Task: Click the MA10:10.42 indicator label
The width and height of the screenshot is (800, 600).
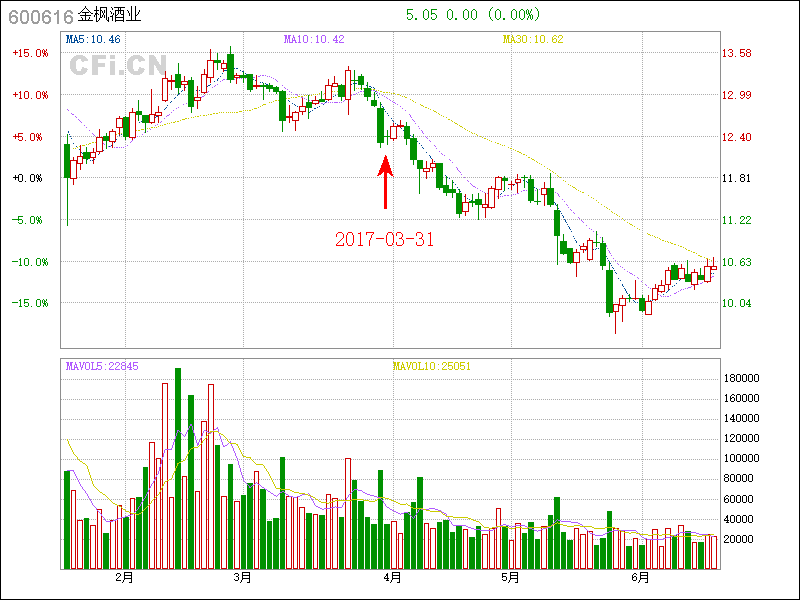Action: click(314, 39)
